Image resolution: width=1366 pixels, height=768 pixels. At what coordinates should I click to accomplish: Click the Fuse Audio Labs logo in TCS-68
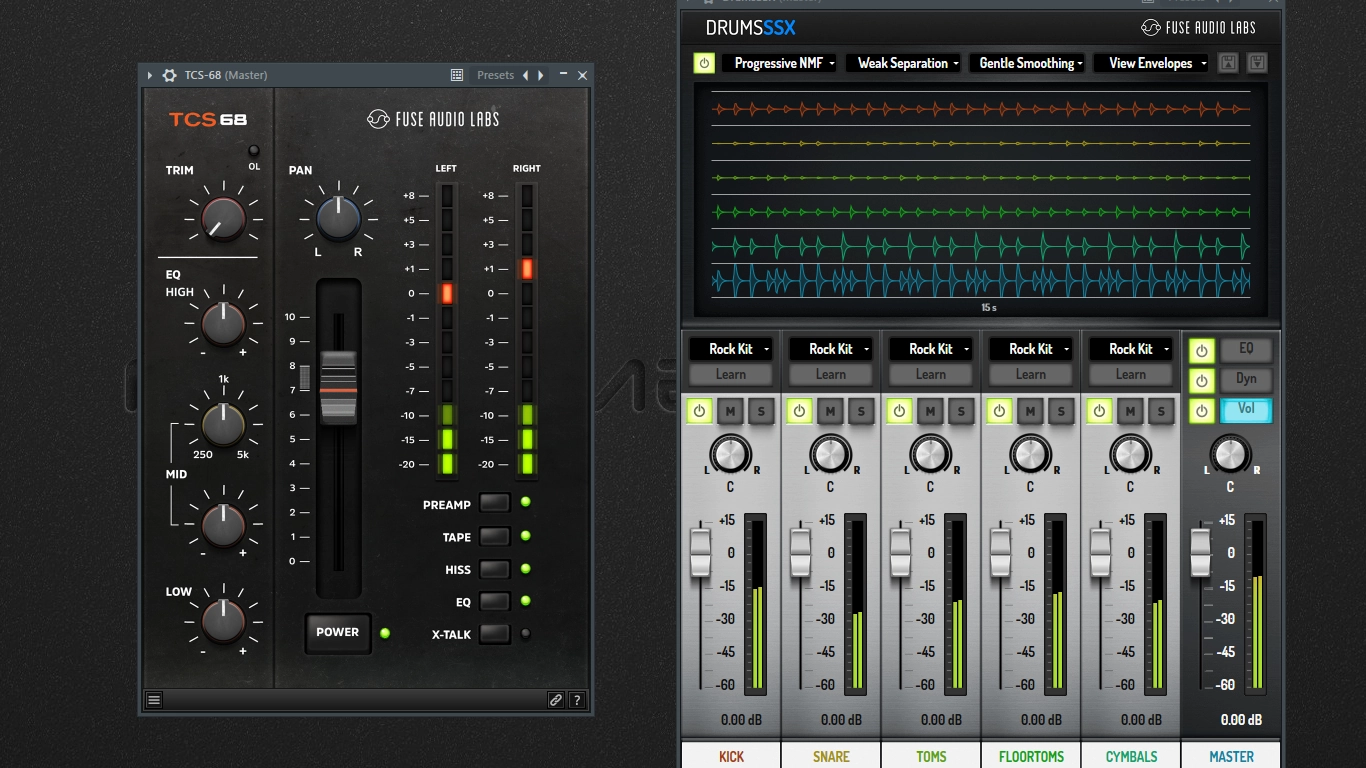tap(433, 119)
